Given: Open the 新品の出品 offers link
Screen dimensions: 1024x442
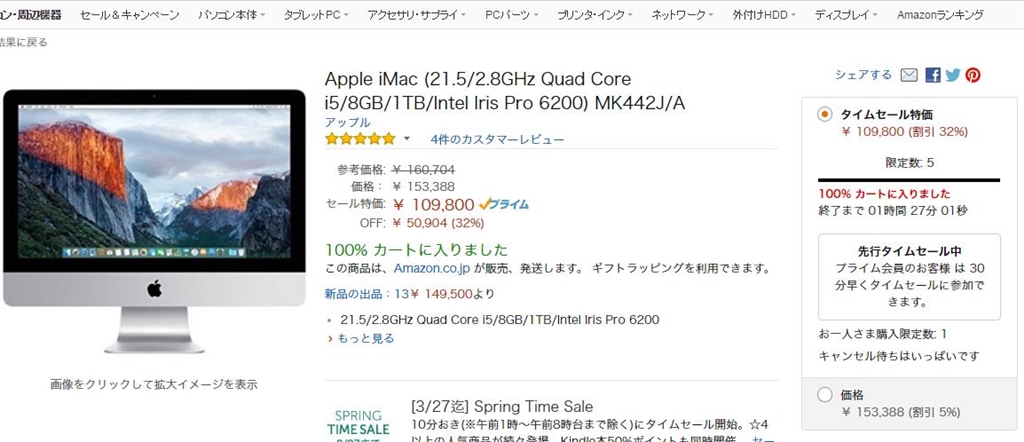Looking at the screenshot, I should coord(358,294).
